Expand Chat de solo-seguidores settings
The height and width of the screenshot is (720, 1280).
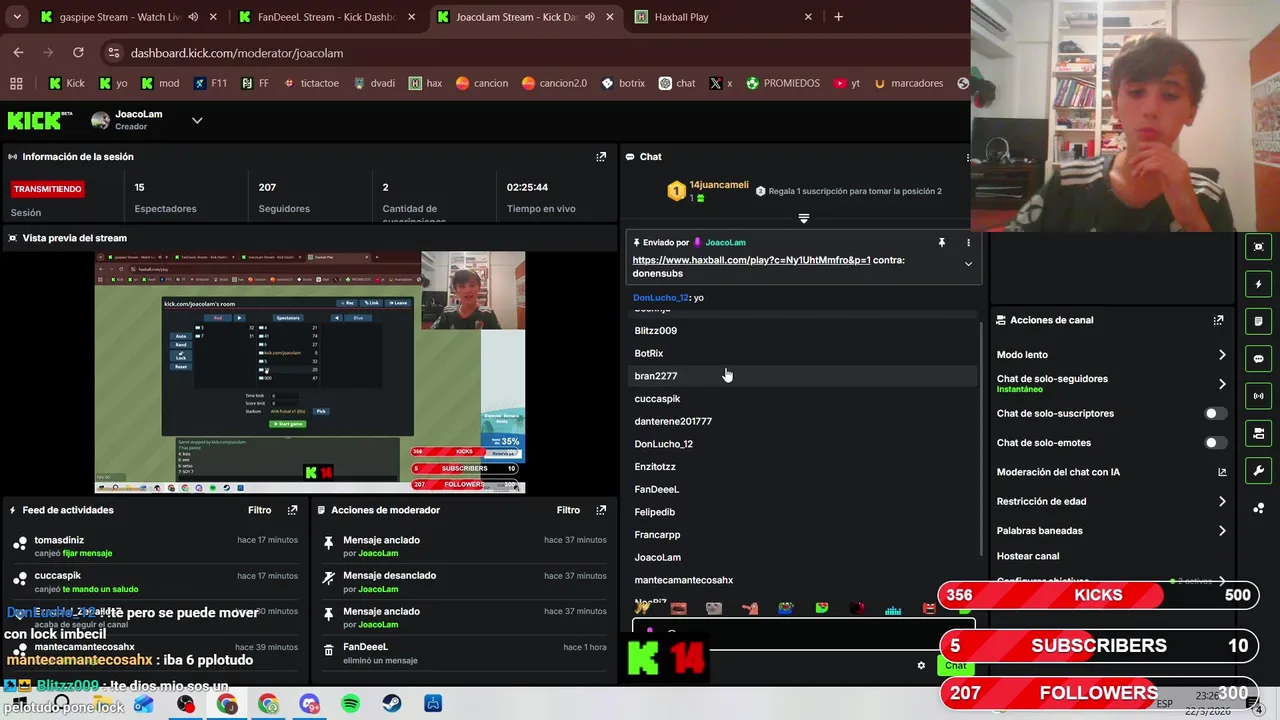coord(1221,384)
